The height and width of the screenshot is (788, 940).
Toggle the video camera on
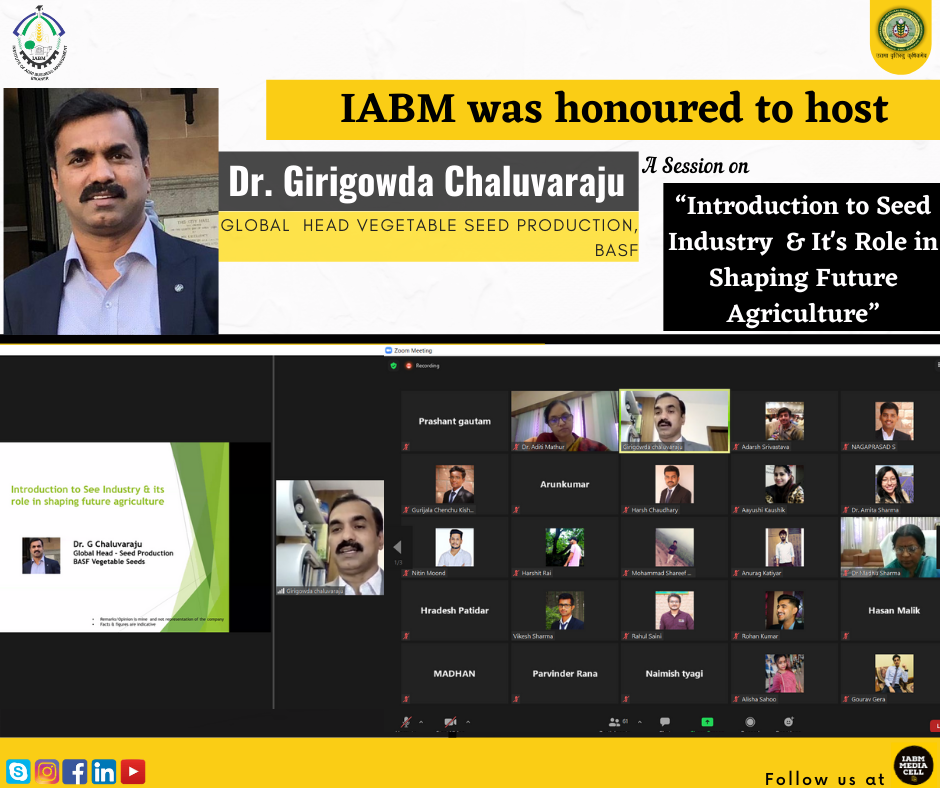(x=450, y=722)
